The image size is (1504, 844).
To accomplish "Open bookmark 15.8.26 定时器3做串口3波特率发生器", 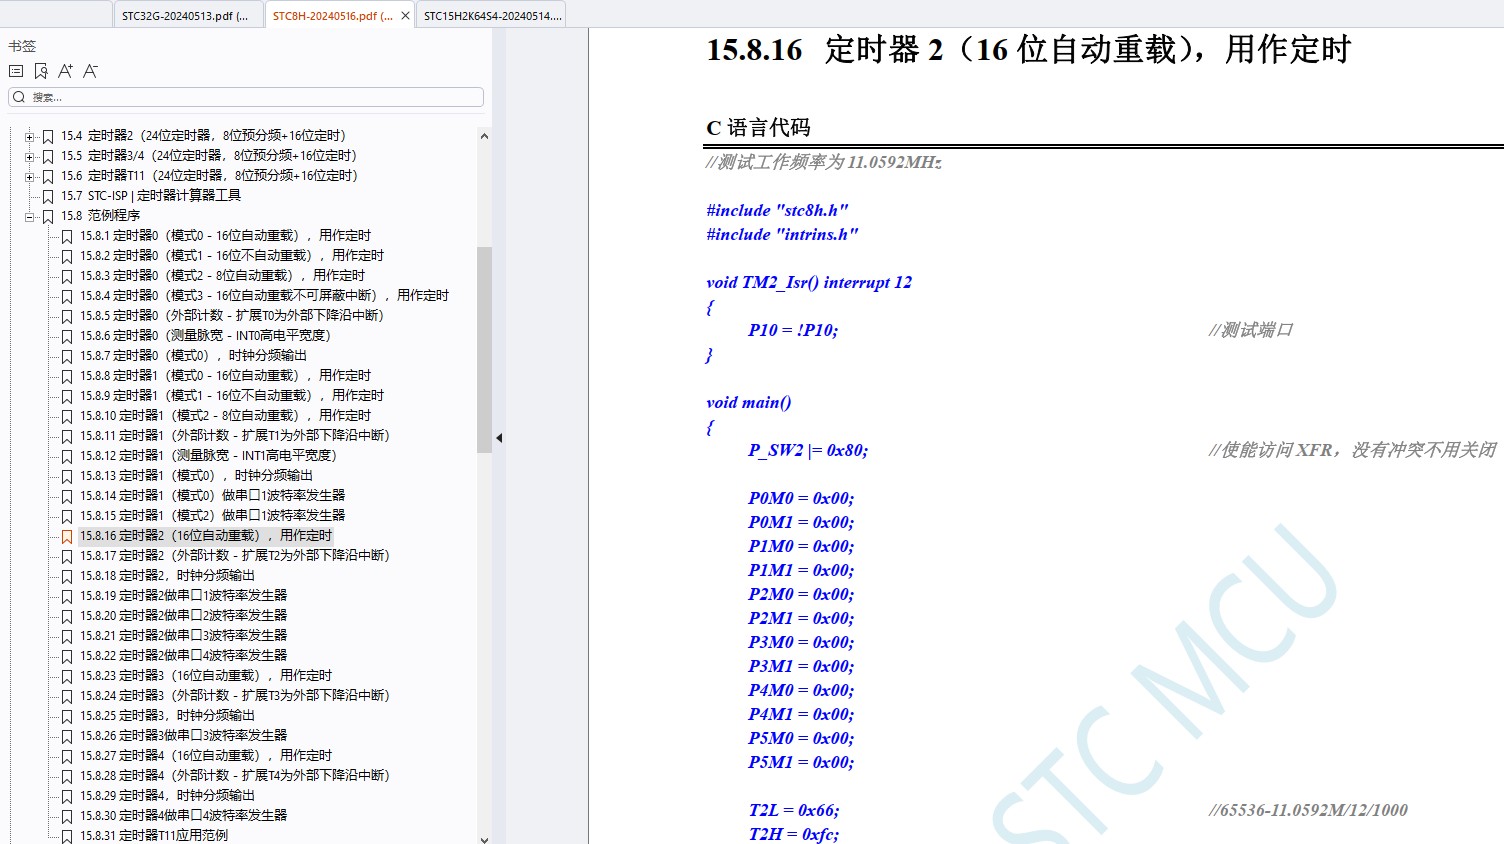I will coord(183,736).
